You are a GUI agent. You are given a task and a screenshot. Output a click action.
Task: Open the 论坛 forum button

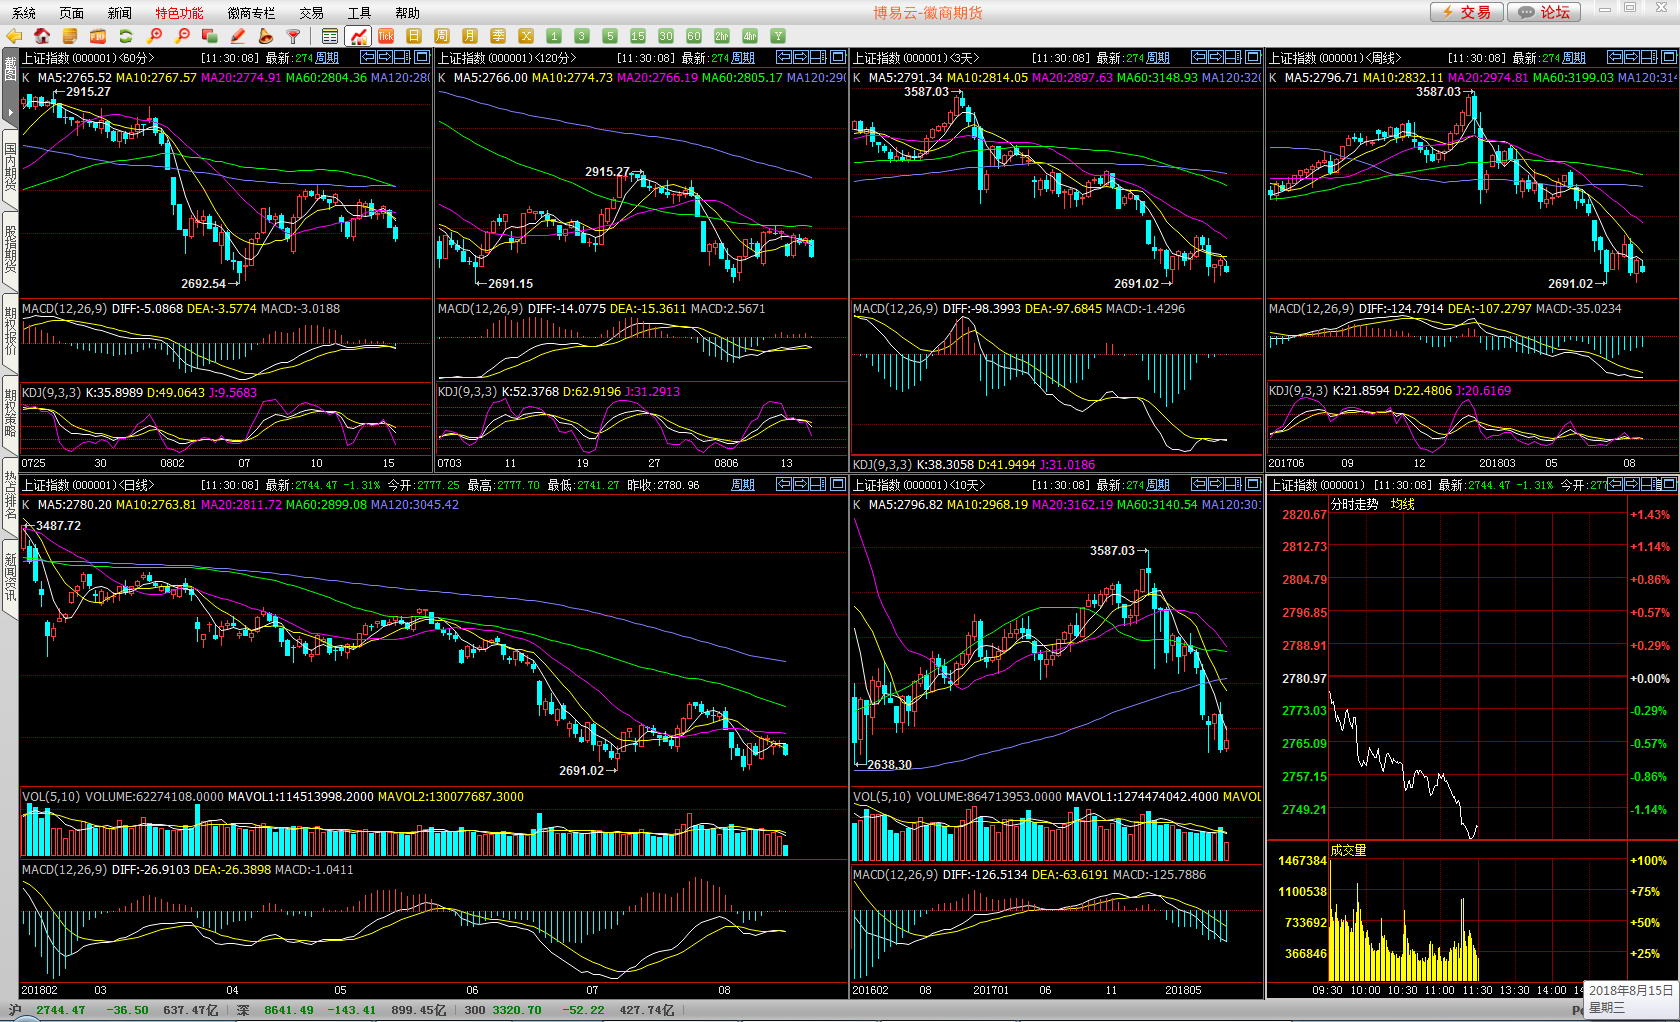coord(1544,12)
